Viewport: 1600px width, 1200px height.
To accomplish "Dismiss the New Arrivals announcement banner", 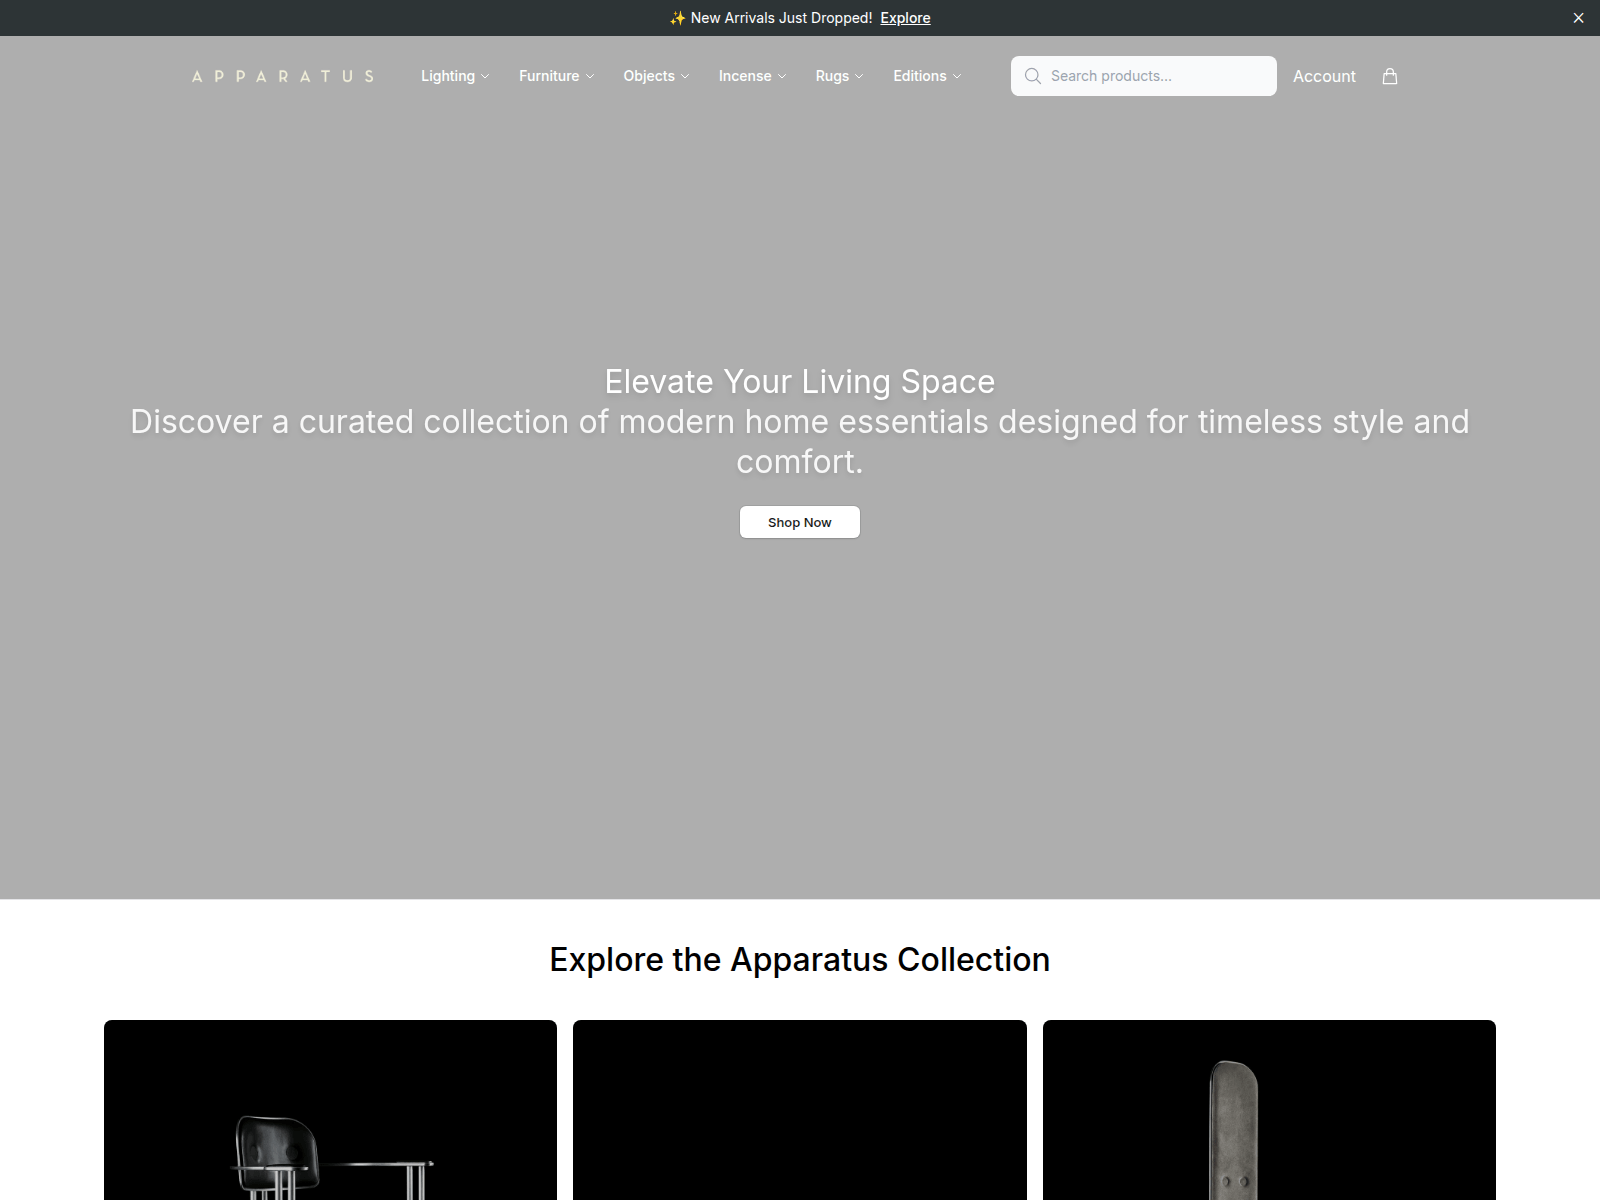I will coord(1578,18).
